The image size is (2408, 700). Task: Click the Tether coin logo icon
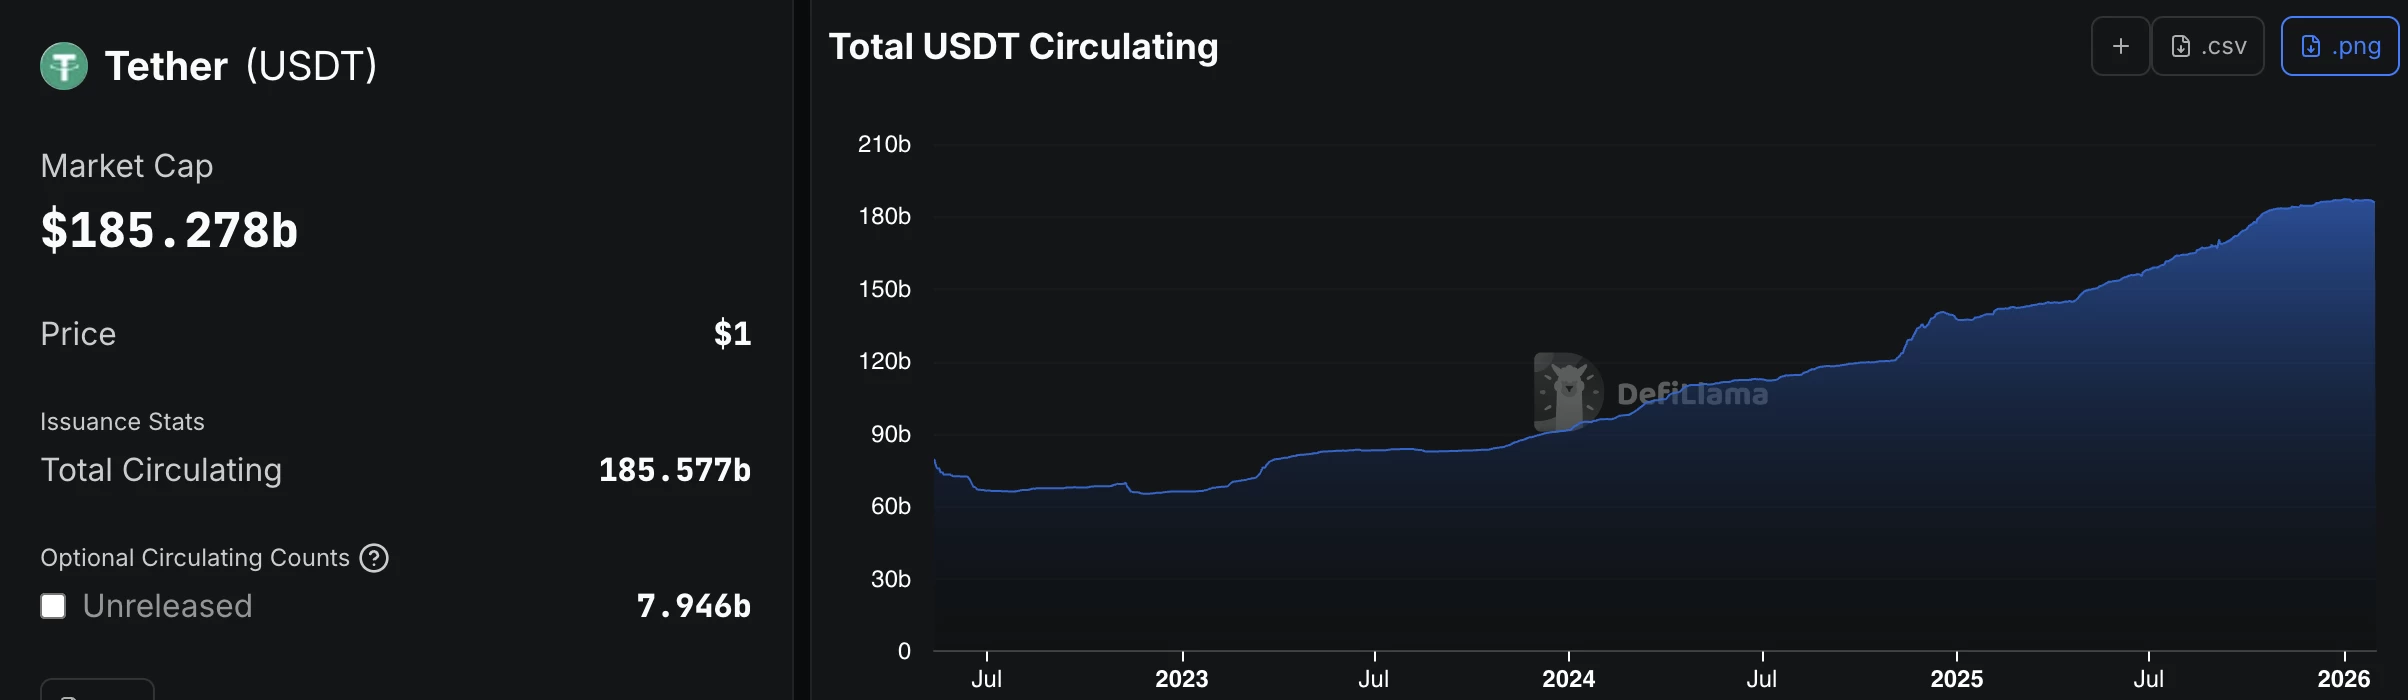tap(64, 65)
